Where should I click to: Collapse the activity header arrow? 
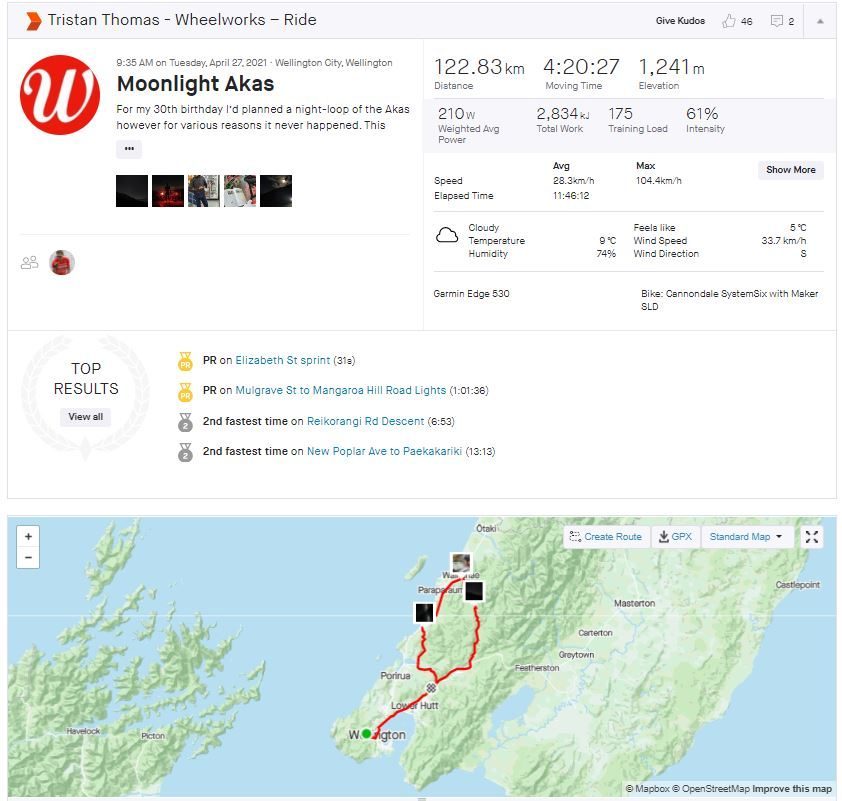(820, 21)
